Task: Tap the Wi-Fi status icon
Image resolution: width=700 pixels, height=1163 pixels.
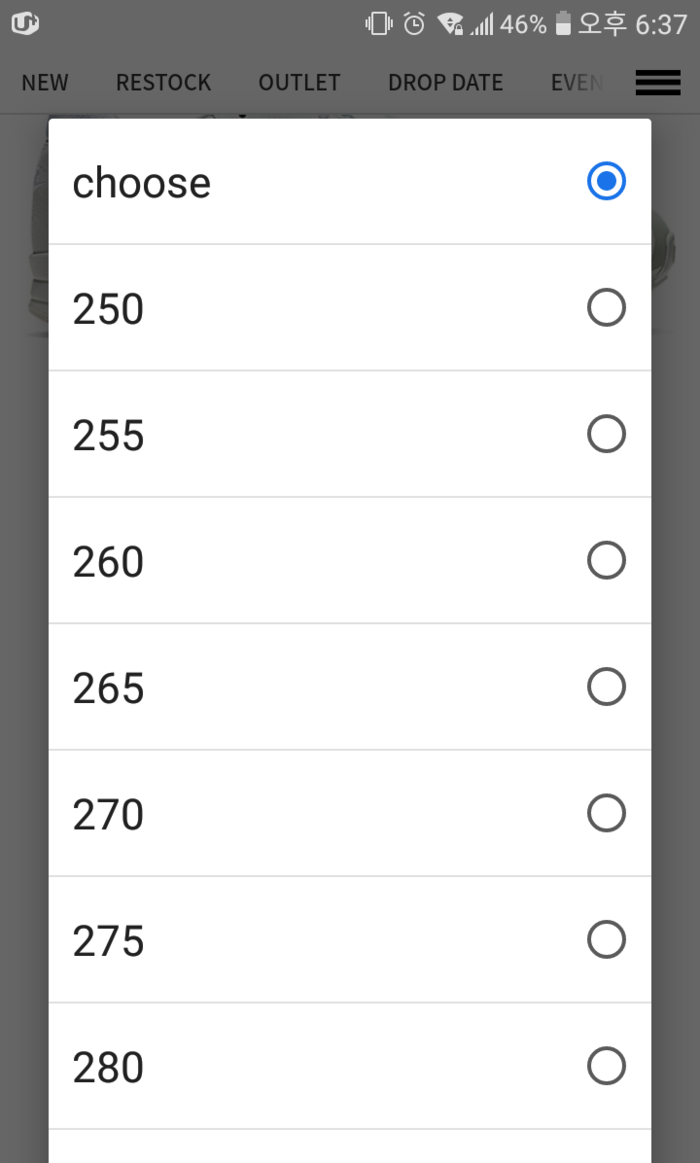Action: pos(450,24)
